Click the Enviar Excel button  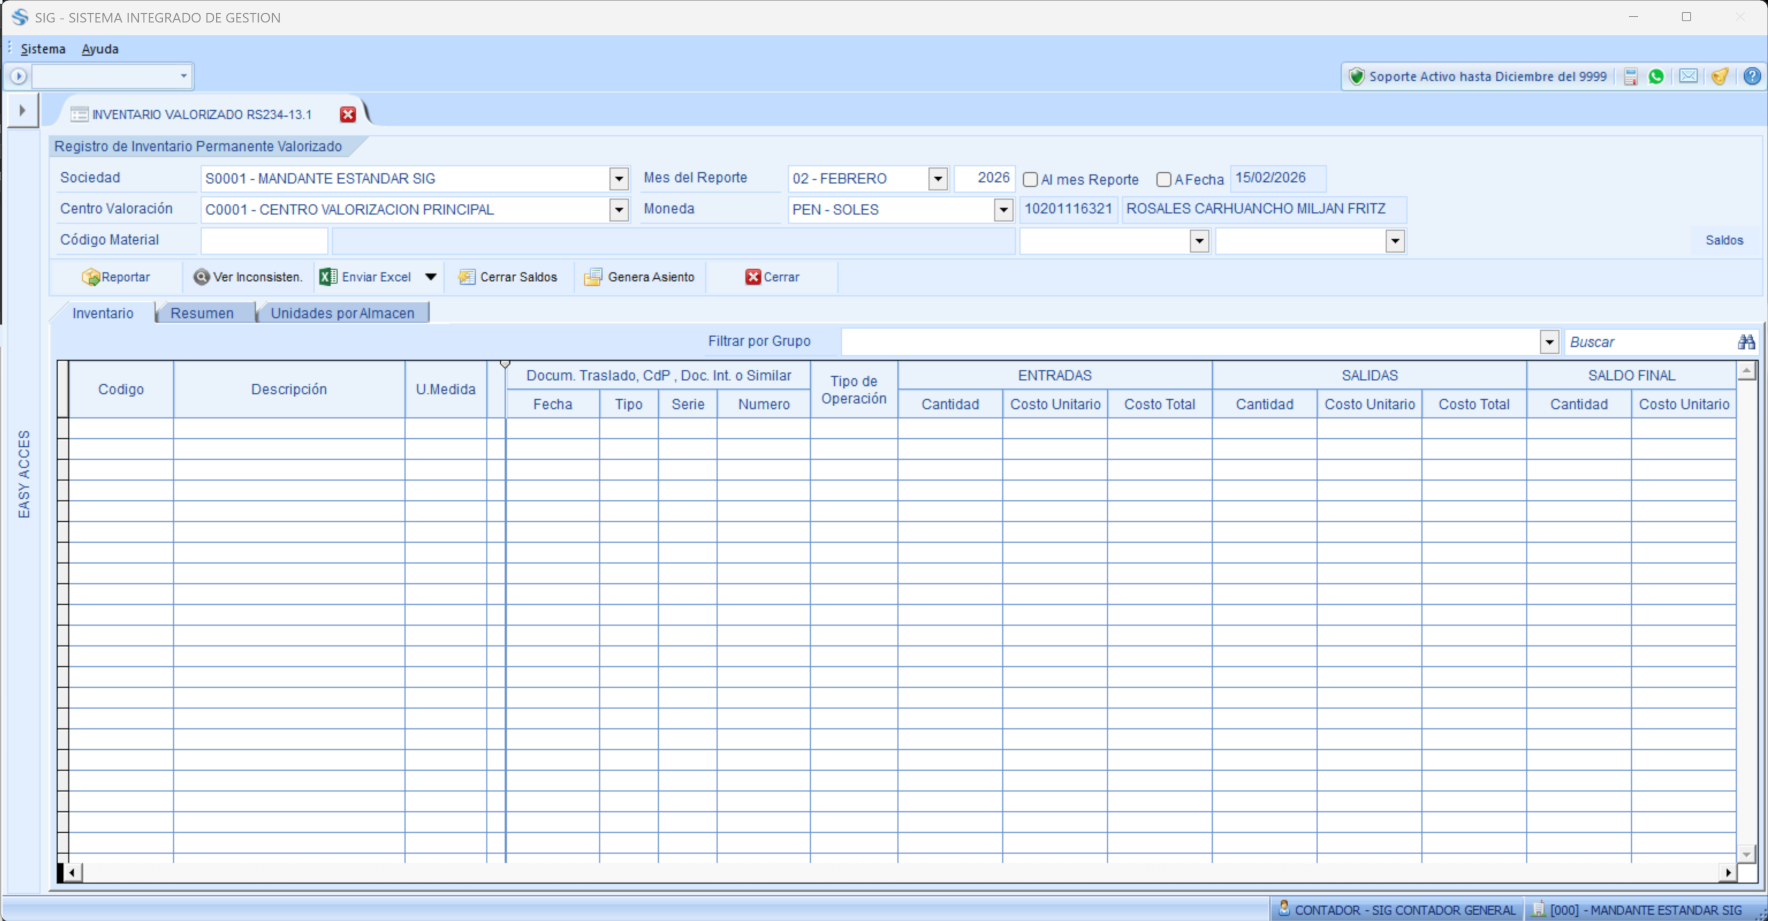(x=366, y=277)
